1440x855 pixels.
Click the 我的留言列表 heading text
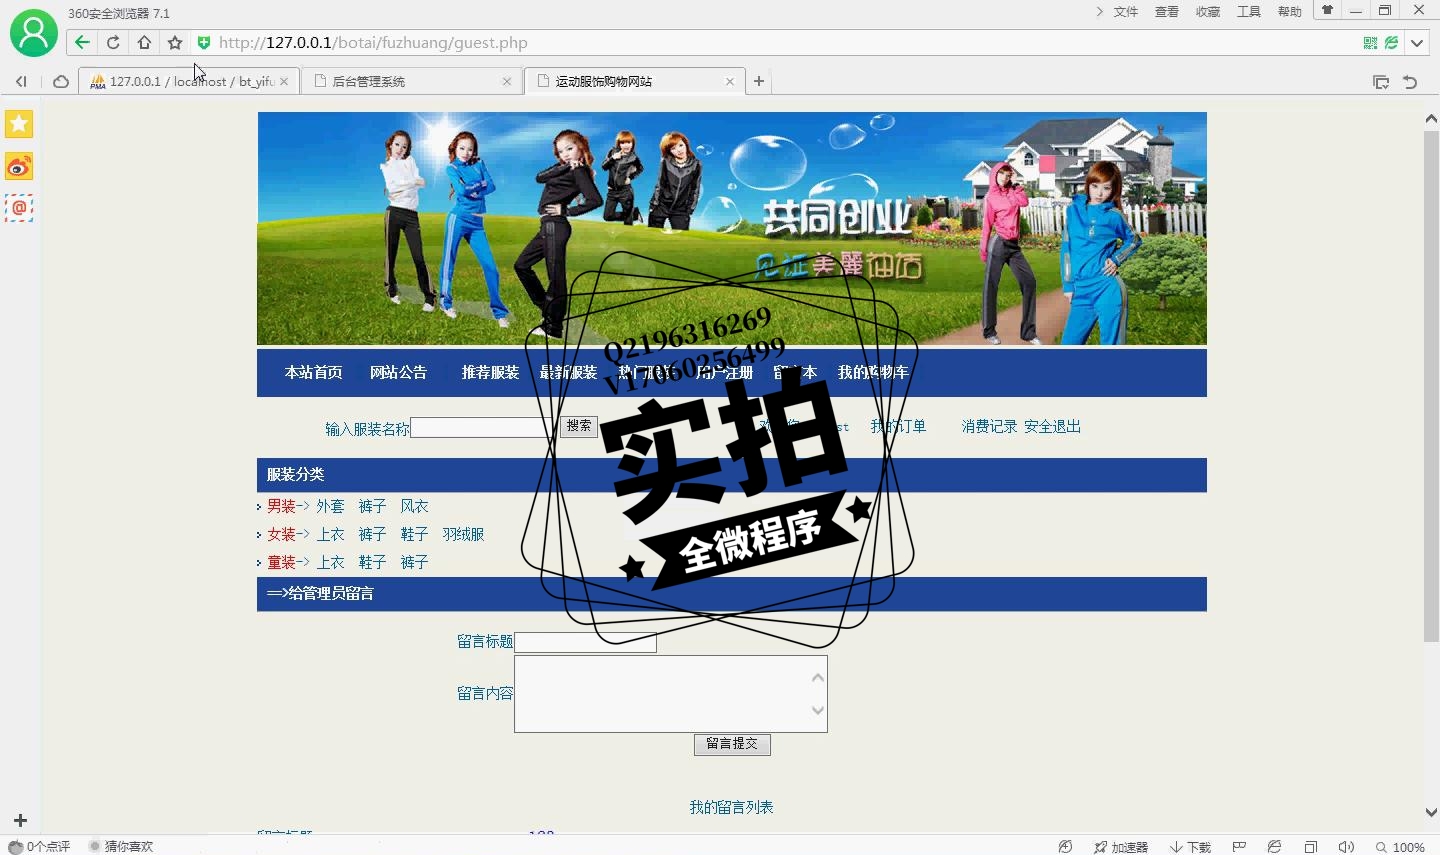731,807
